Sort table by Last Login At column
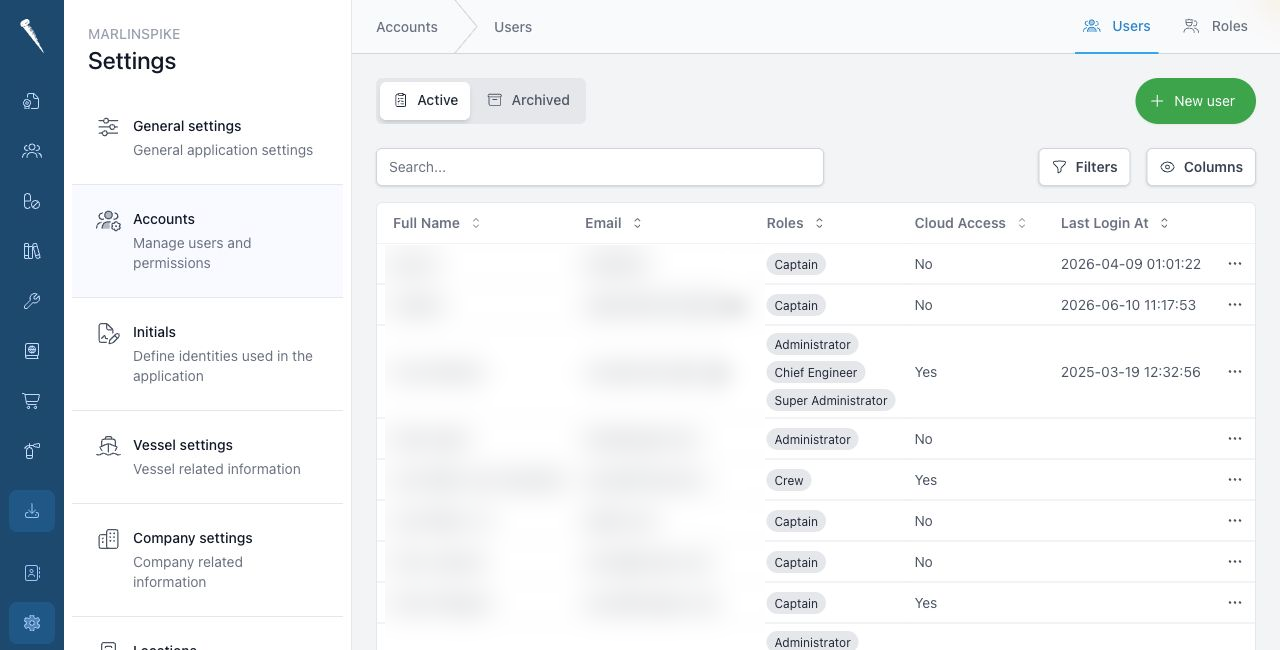 tap(1115, 223)
